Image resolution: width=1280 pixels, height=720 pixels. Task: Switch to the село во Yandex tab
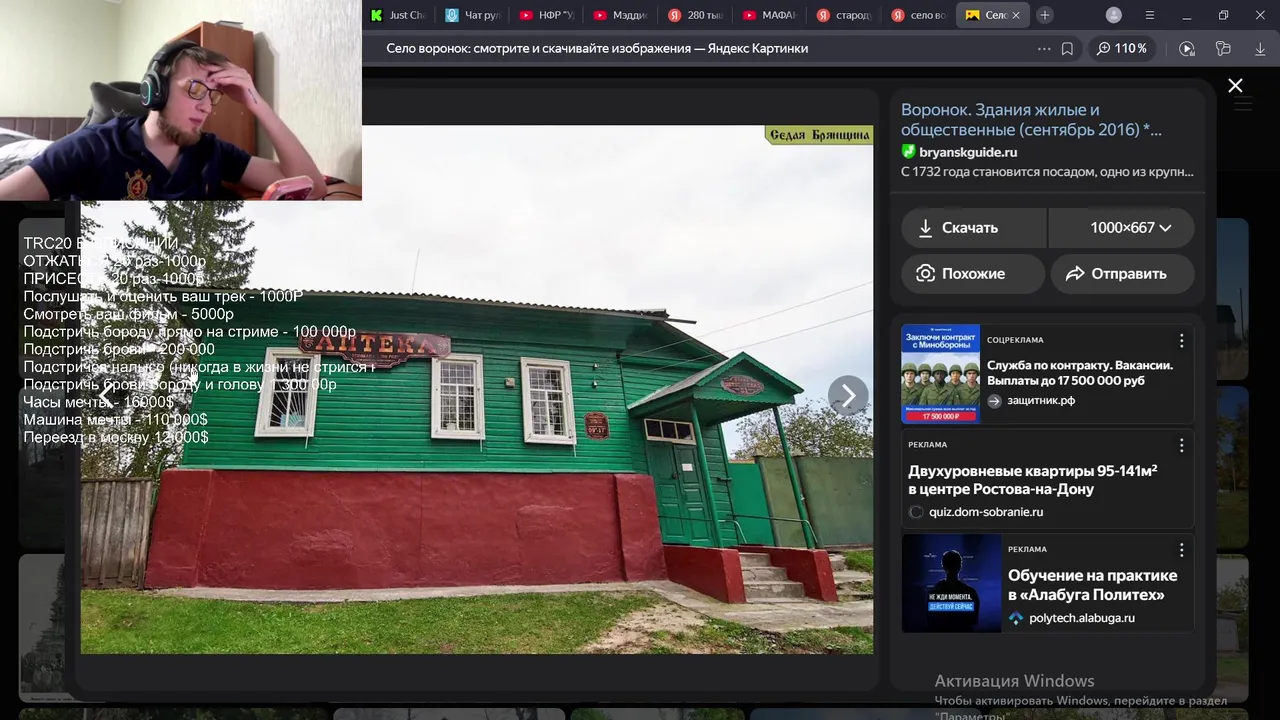pyautogui.click(x=920, y=15)
